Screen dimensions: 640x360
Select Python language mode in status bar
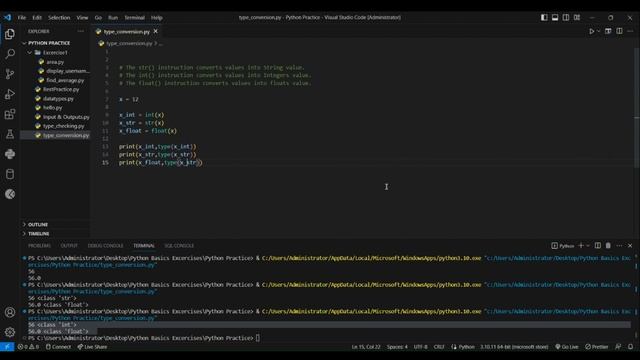coord(467,347)
